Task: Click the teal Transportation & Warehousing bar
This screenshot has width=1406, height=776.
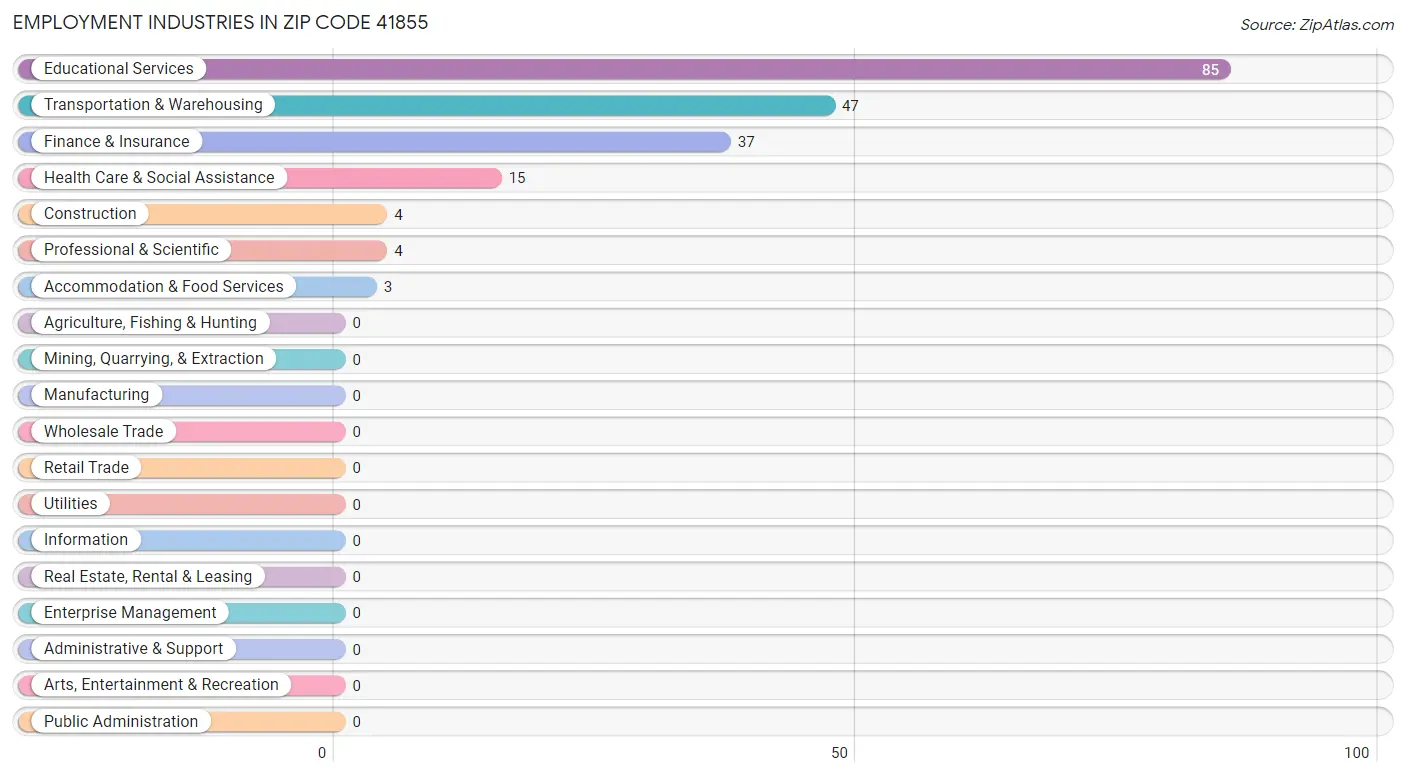Action: pos(426,105)
